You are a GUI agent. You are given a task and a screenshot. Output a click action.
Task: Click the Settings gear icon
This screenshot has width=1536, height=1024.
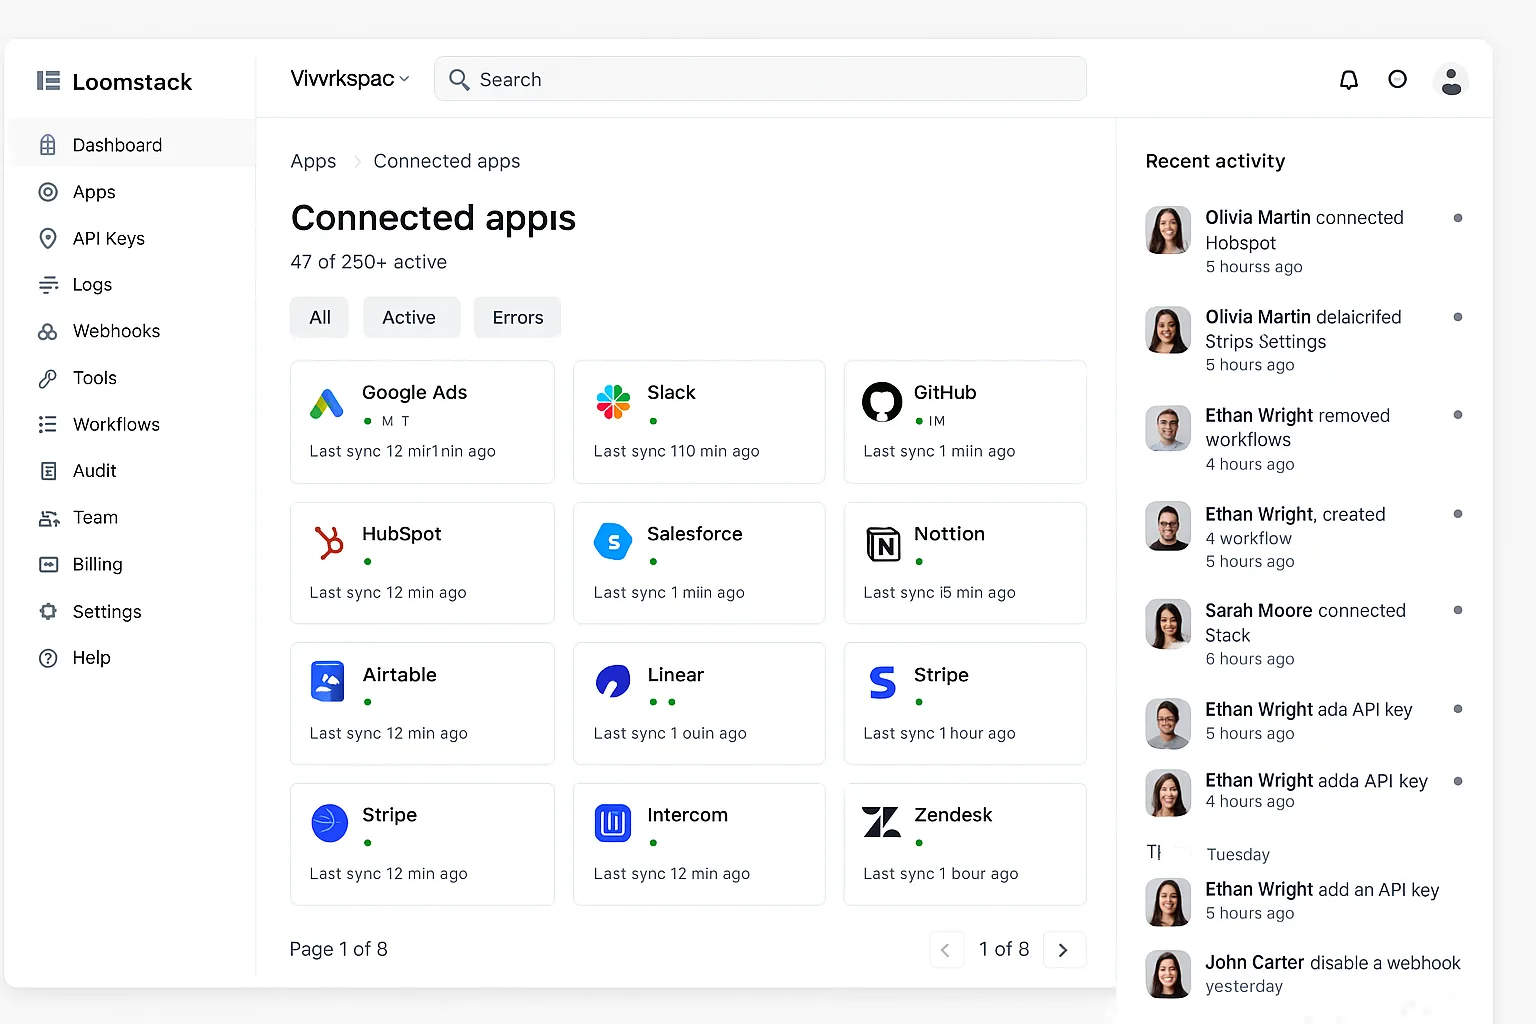[x=48, y=611]
